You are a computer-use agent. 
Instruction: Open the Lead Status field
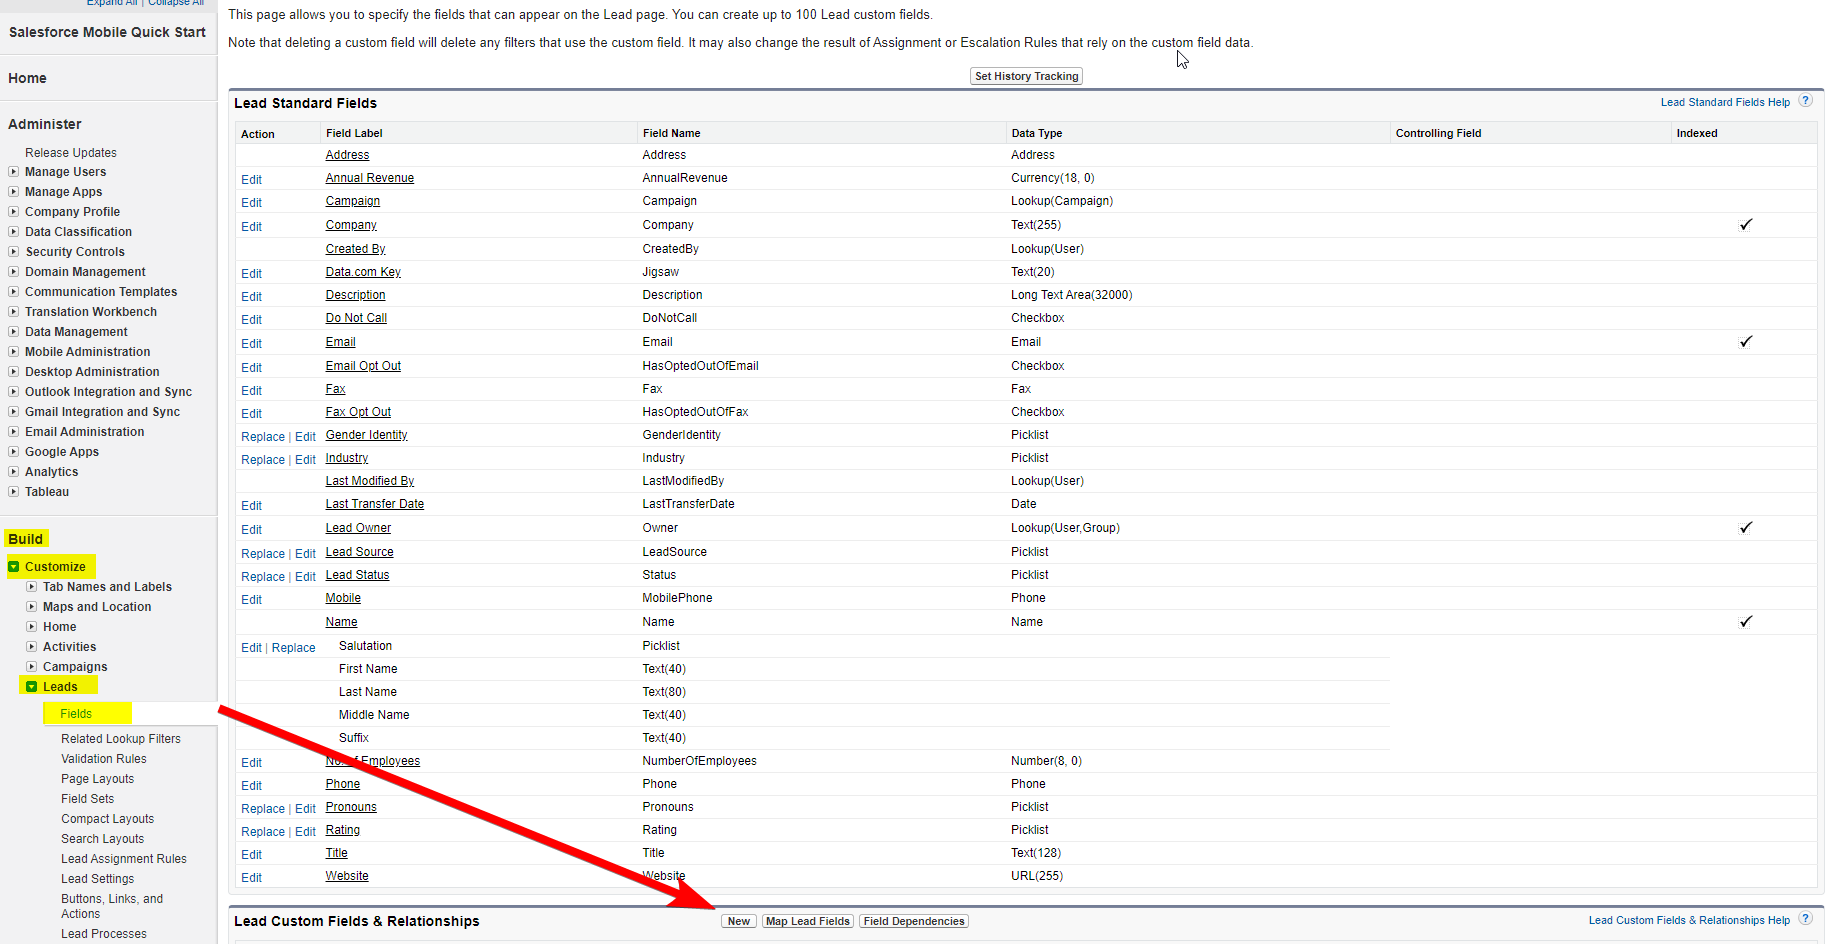click(x=357, y=575)
